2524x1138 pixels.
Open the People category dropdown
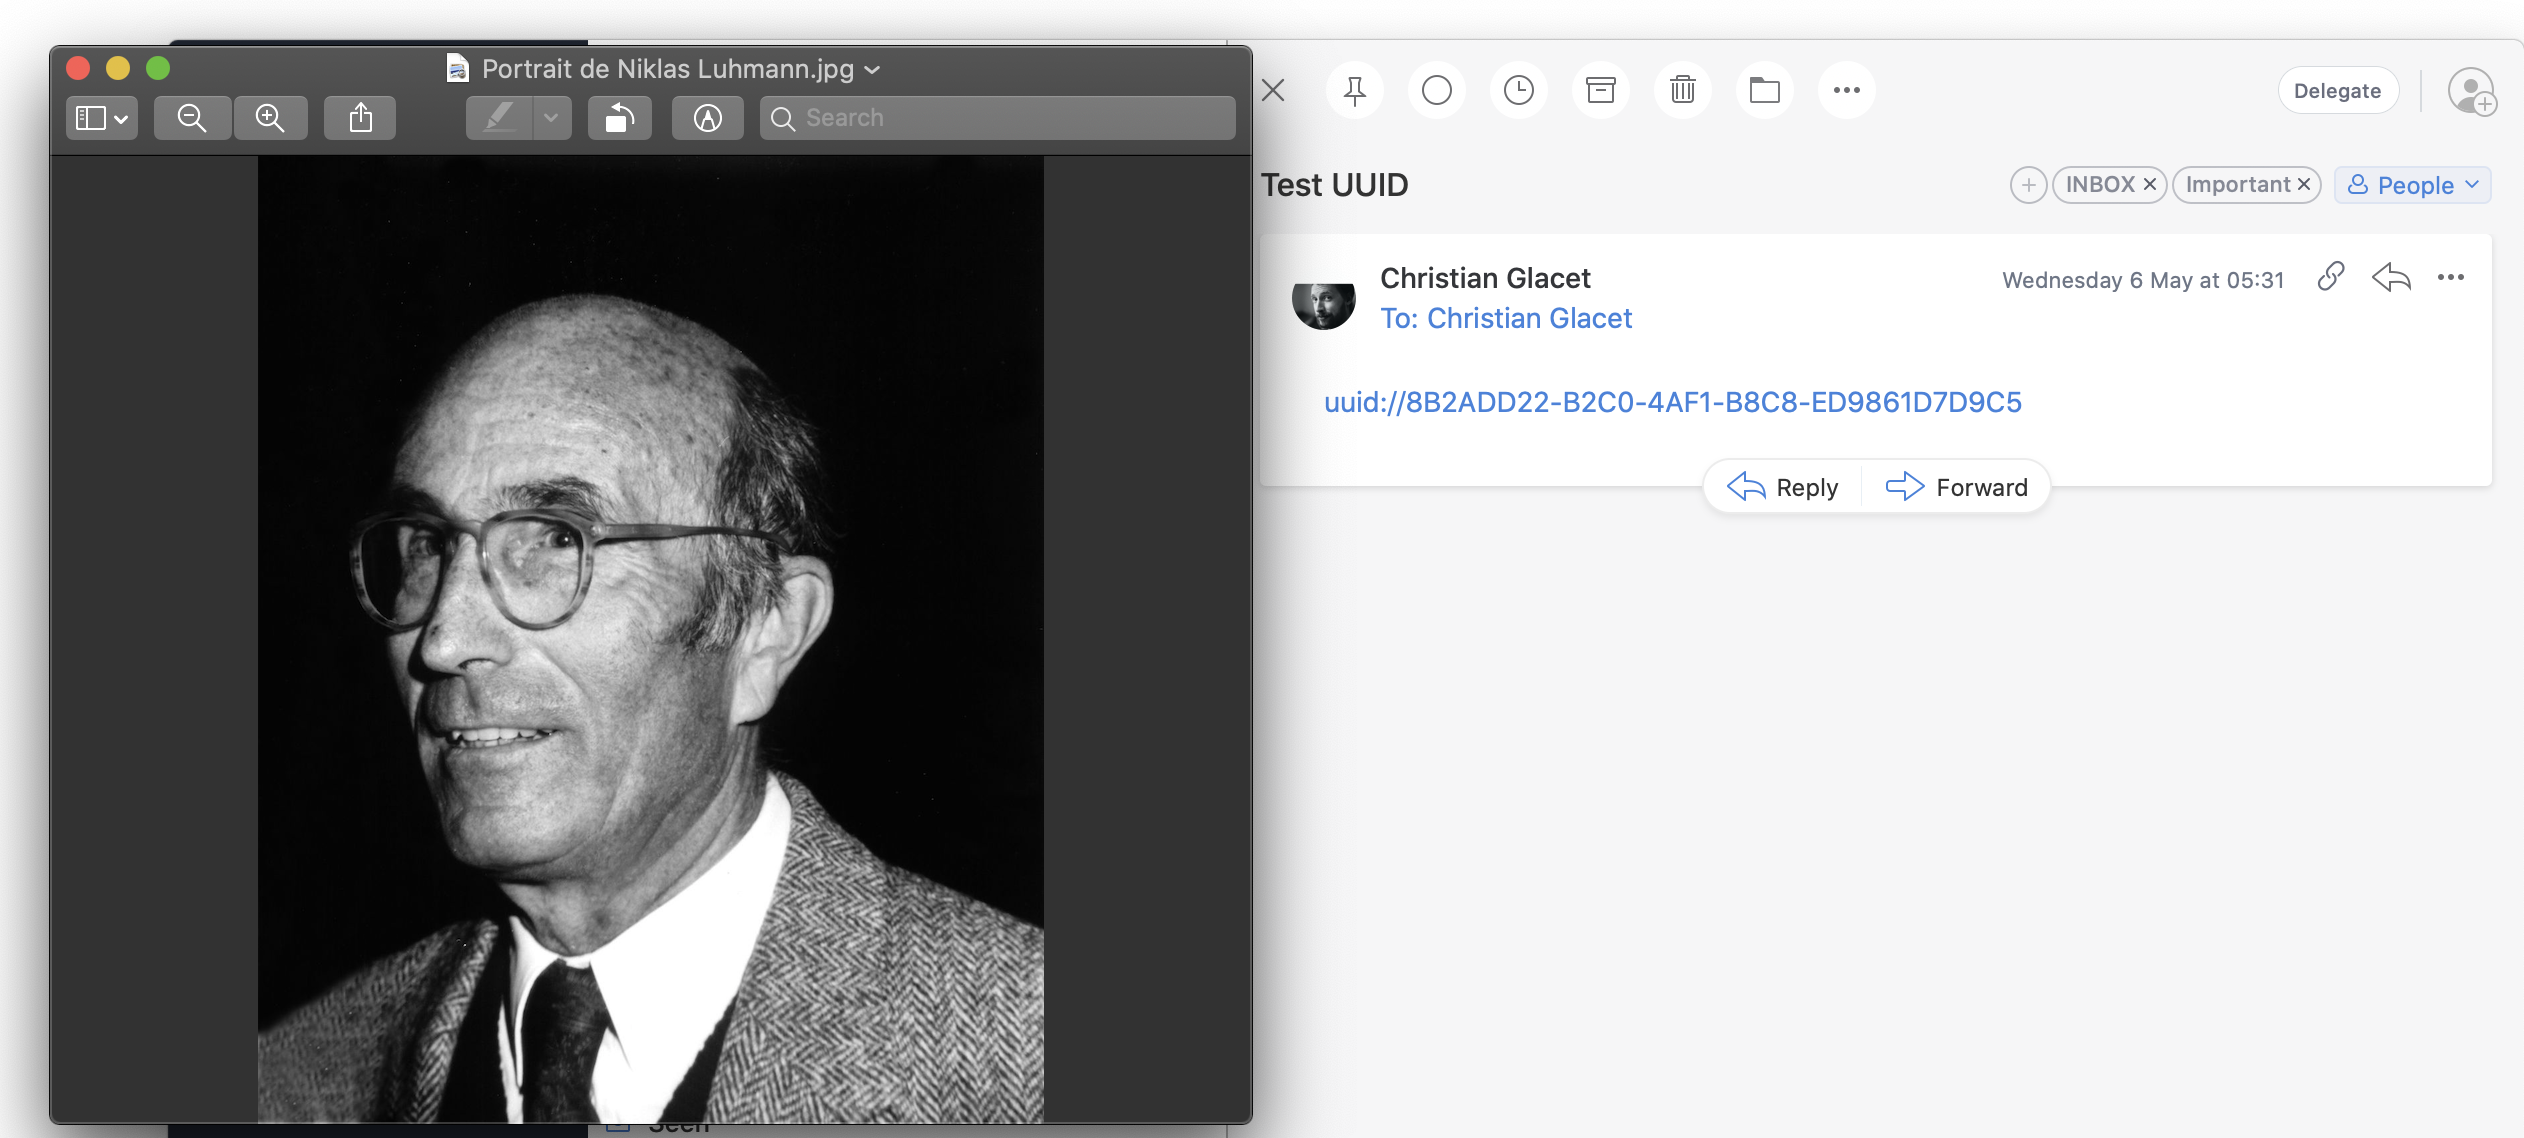tap(2412, 185)
